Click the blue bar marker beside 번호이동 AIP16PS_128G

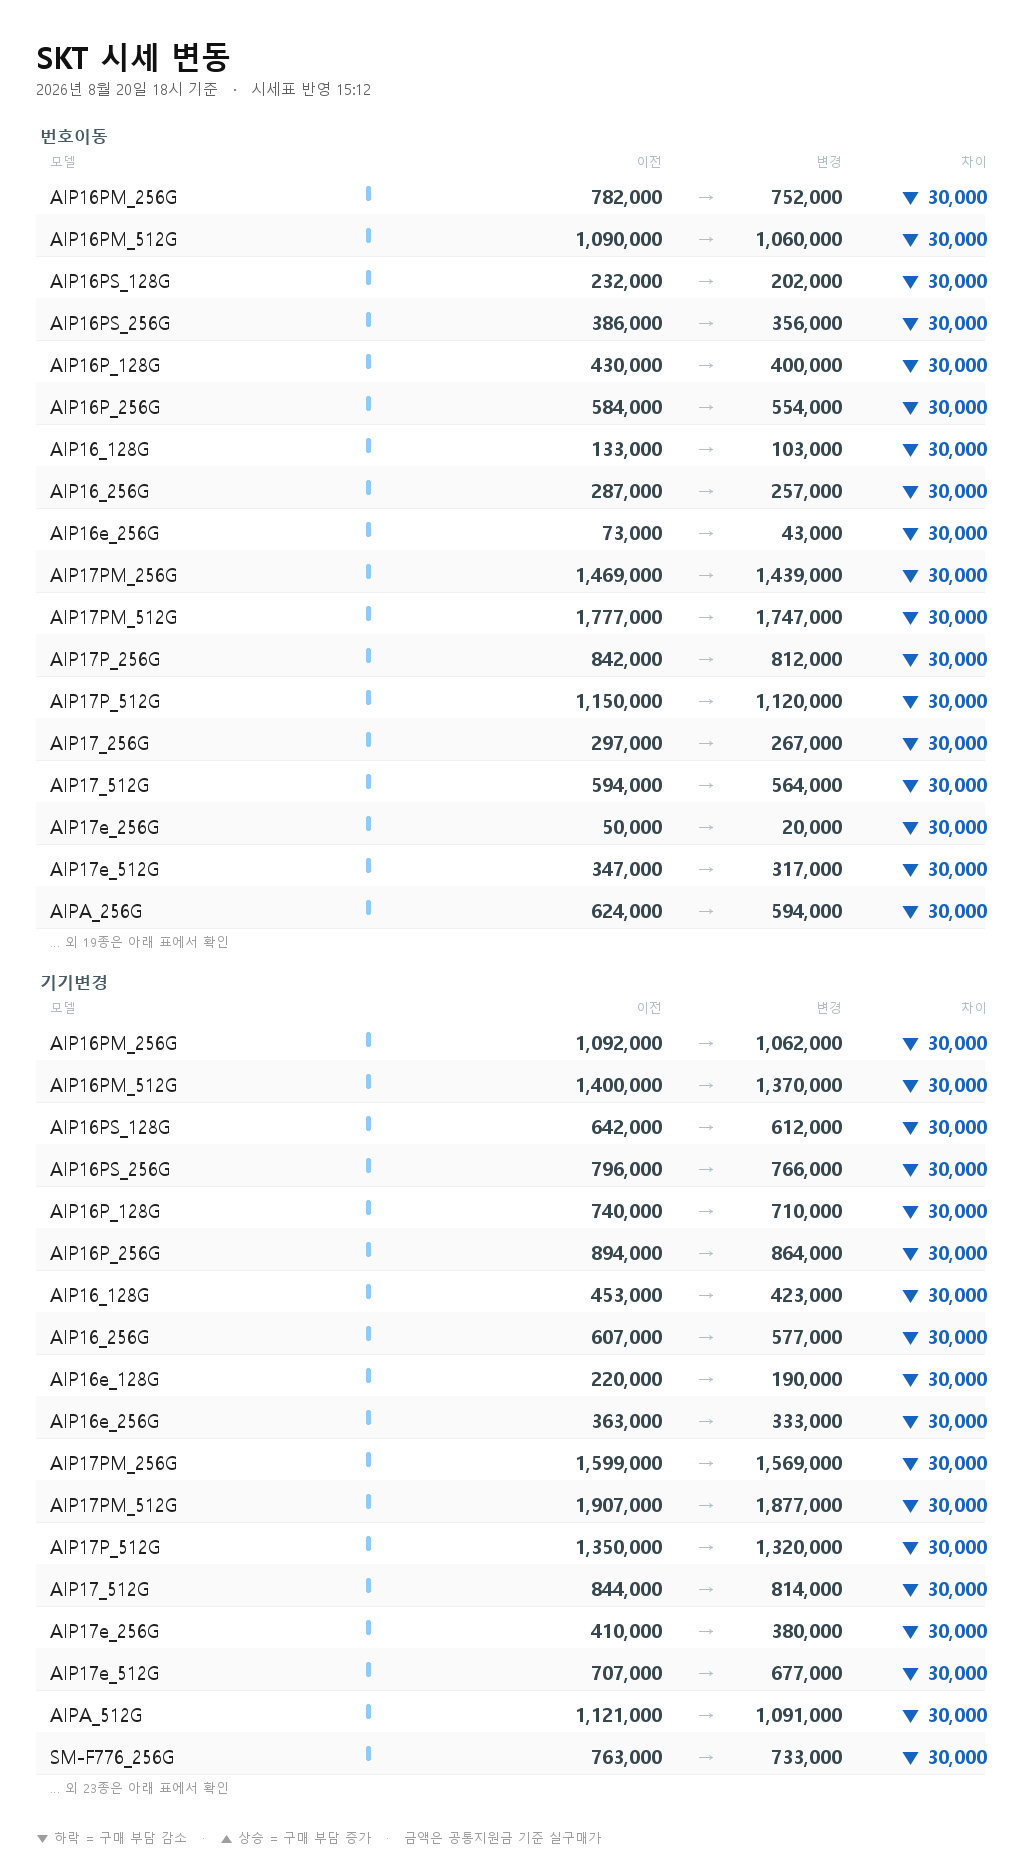point(369,278)
